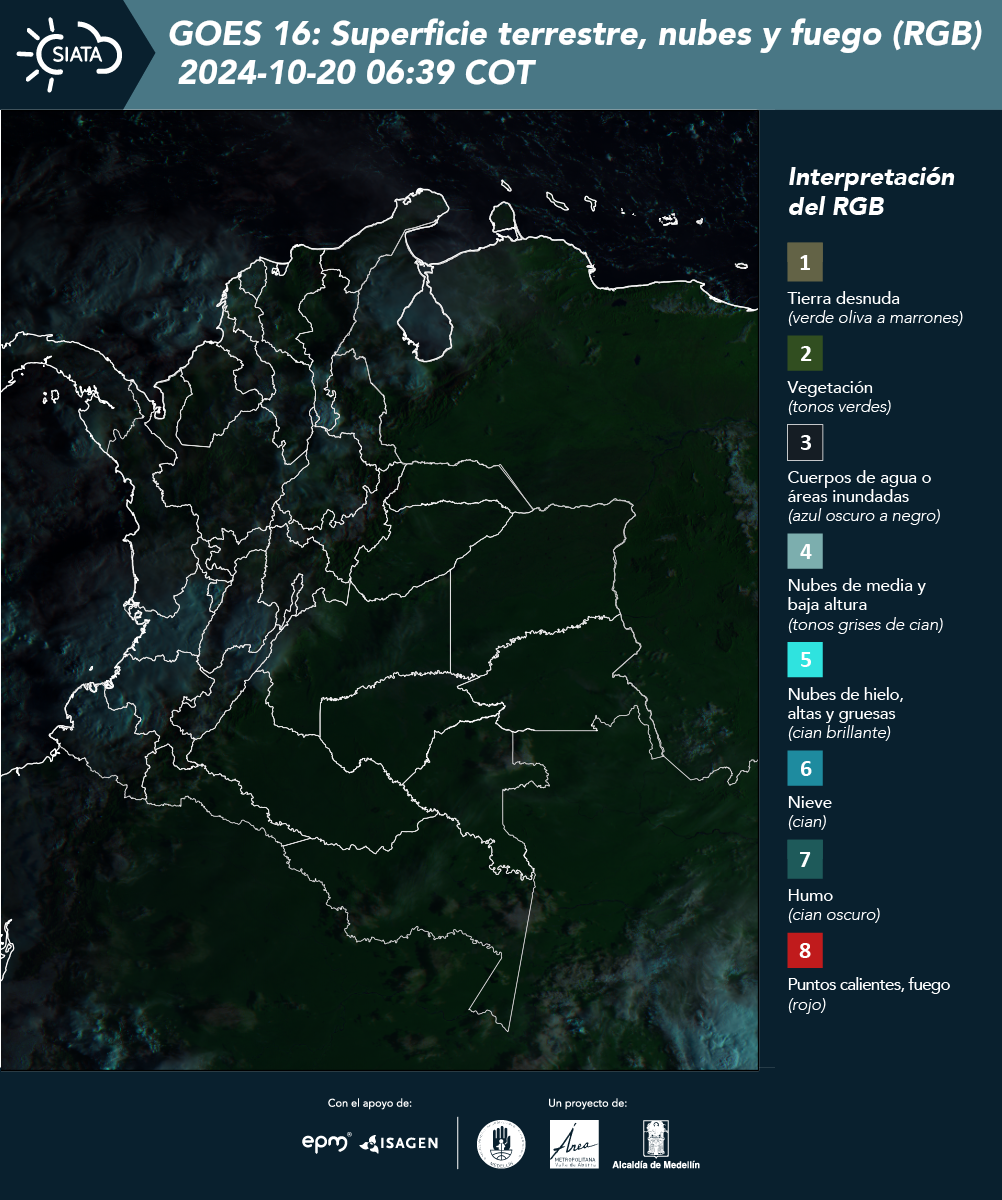Select legend swatch 4 for low clouds
The width and height of the screenshot is (1002, 1200).
tap(805, 550)
